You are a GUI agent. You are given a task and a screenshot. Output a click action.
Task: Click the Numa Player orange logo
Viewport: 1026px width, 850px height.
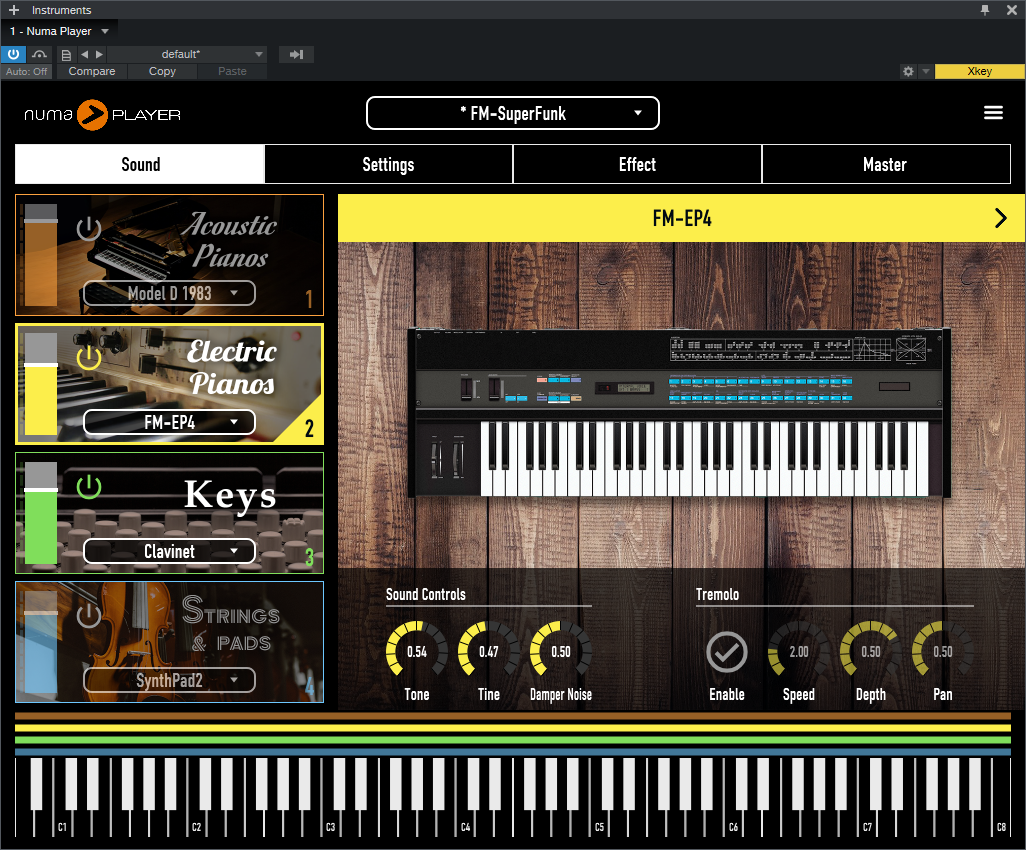pyautogui.click(x=92, y=115)
